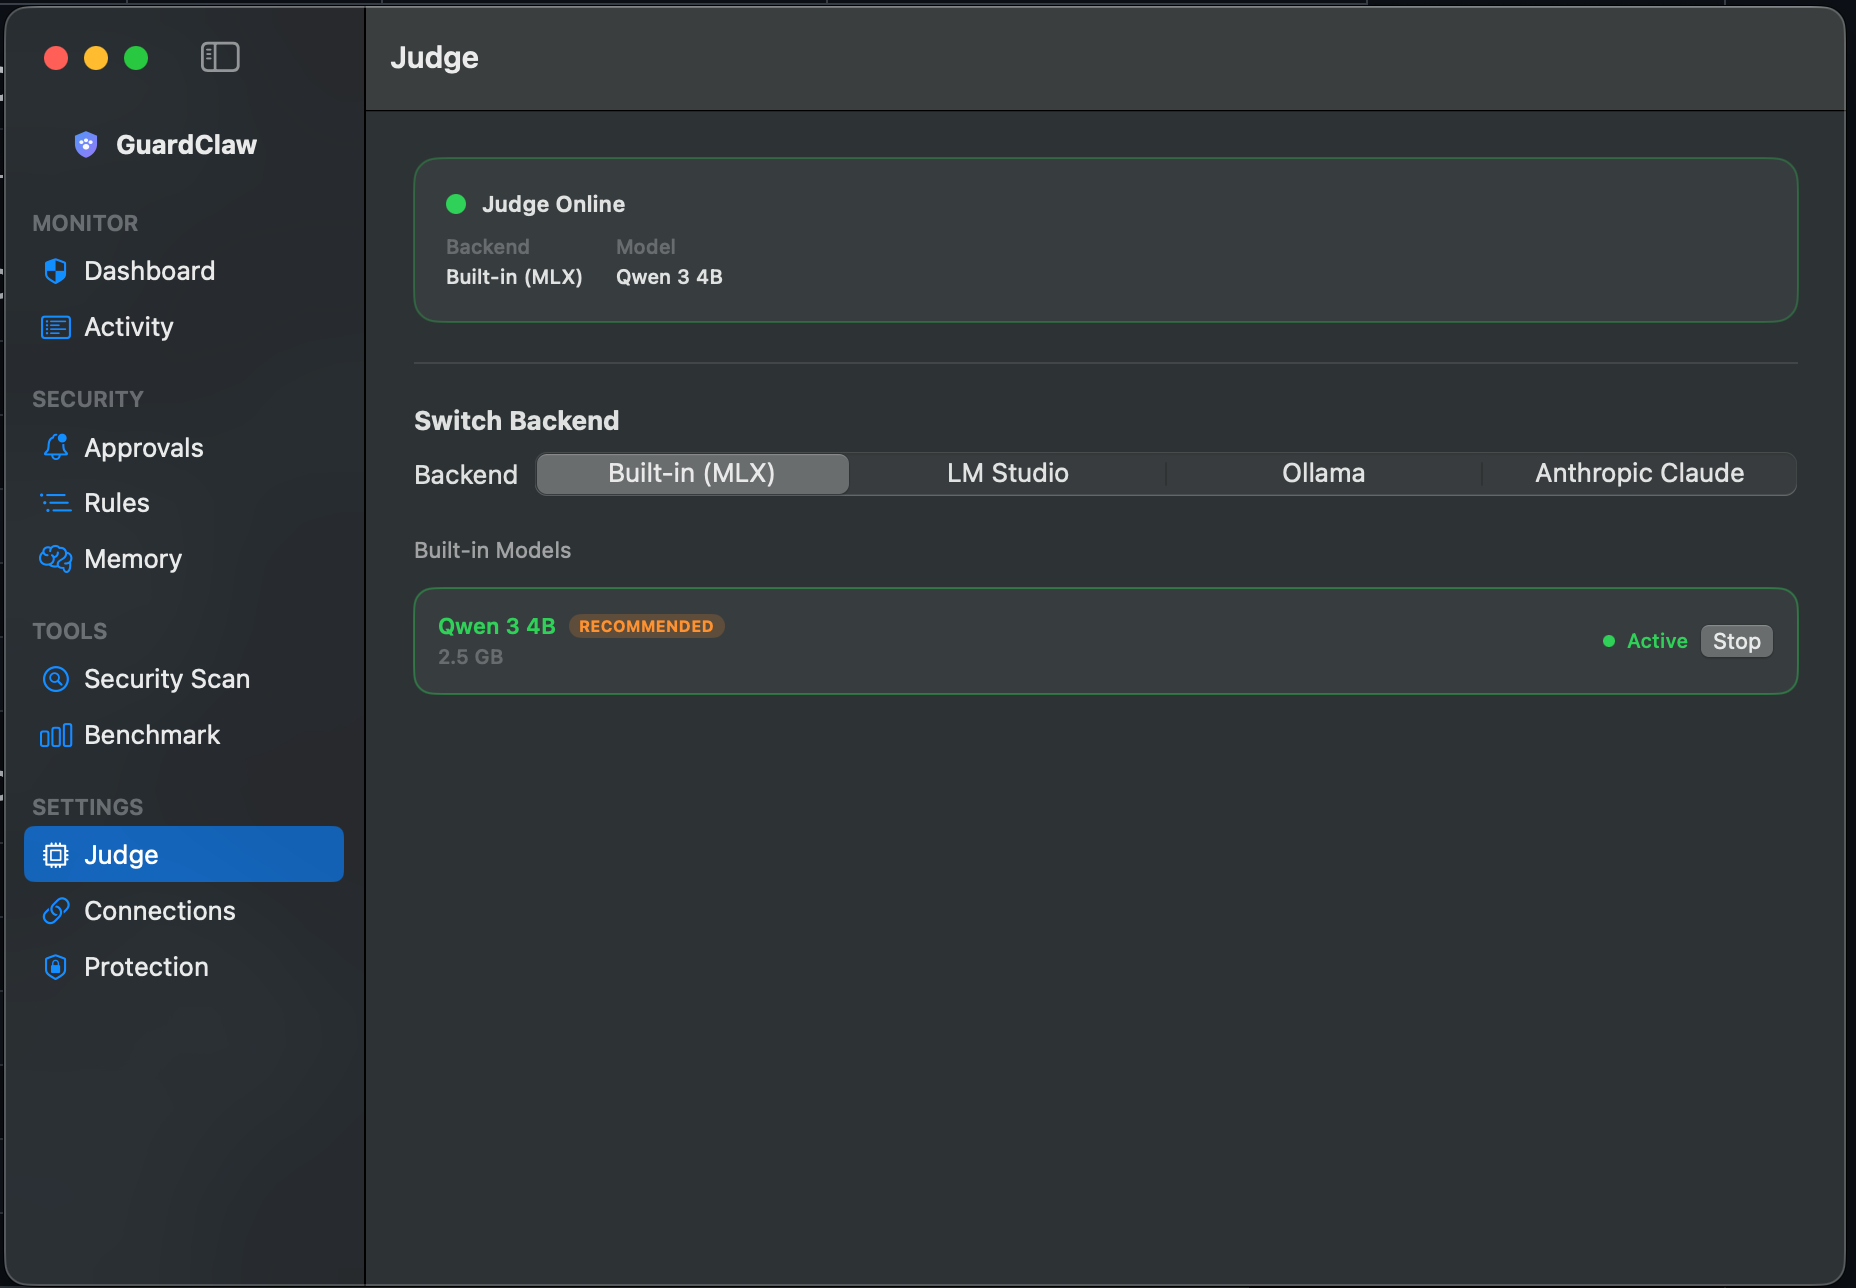This screenshot has height=1288, width=1856.
Task: Launch Security Scan from Tools
Action: 167,678
